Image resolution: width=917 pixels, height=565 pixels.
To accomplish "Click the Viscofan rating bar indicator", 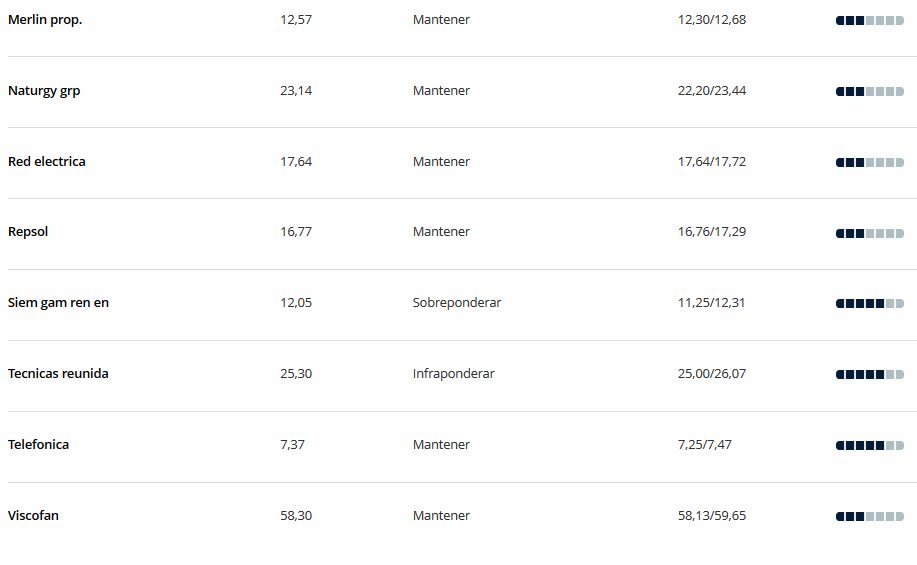I will (x=870, y=516).
